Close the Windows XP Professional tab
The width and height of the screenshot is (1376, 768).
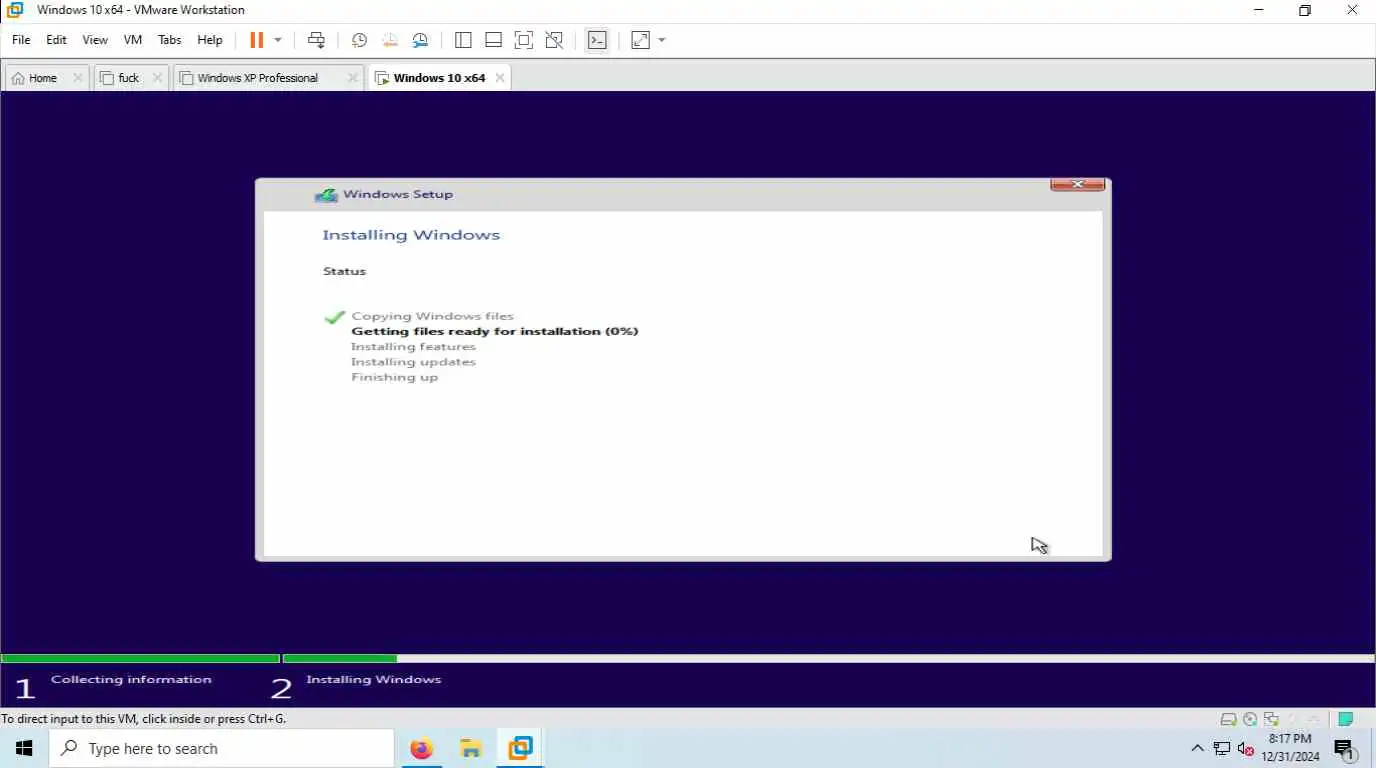(x=352, y=78)
